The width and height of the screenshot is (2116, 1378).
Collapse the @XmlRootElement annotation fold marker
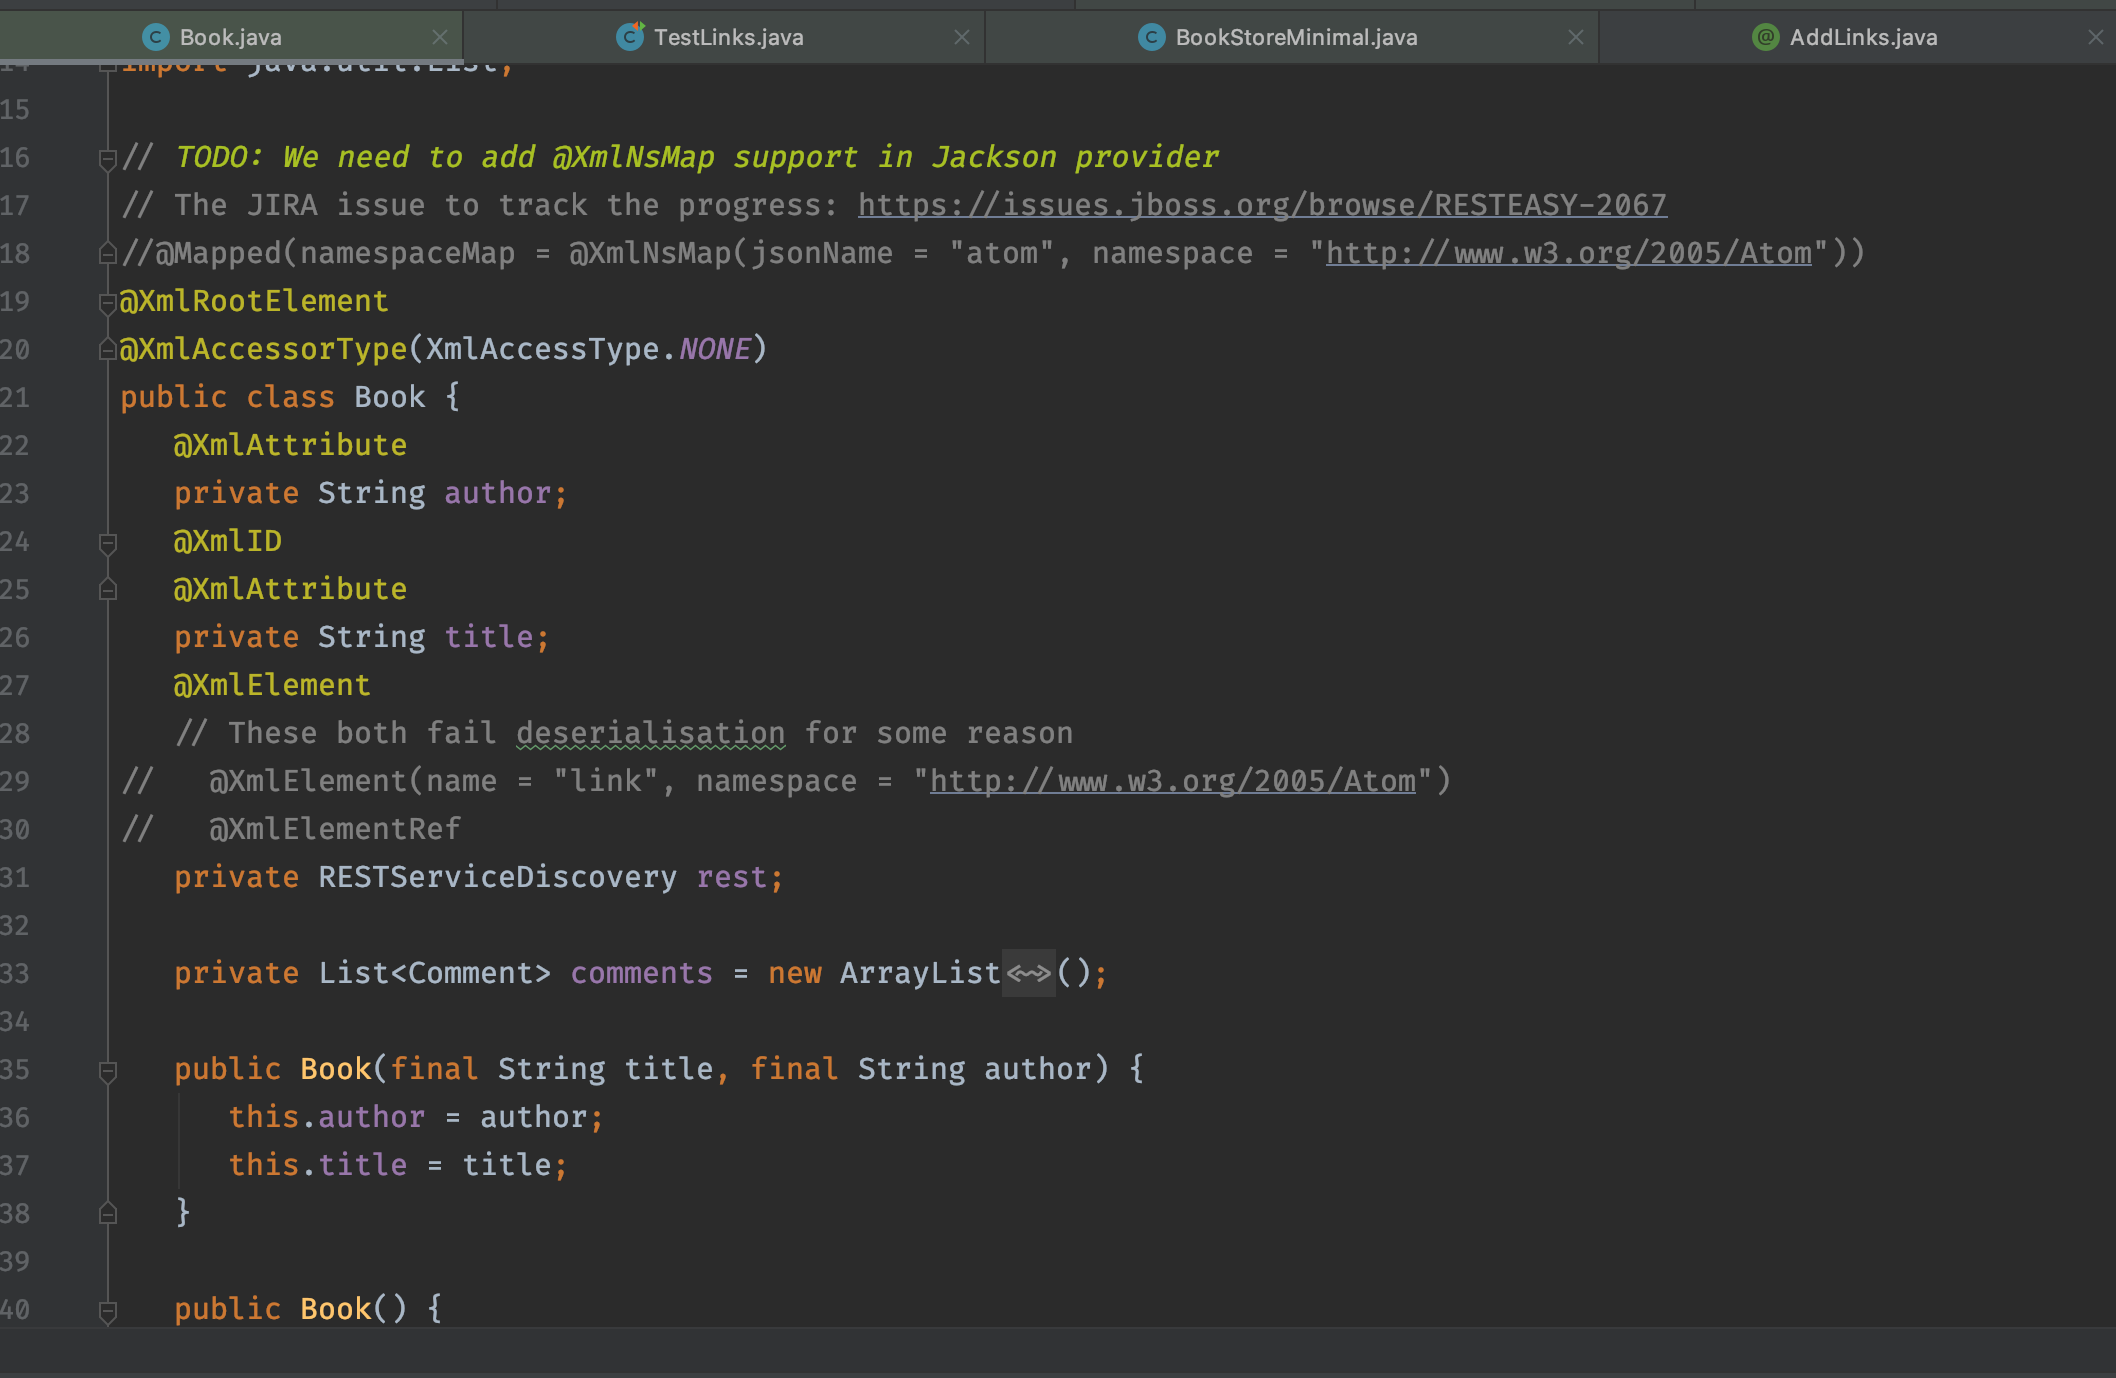coord(108,302)
